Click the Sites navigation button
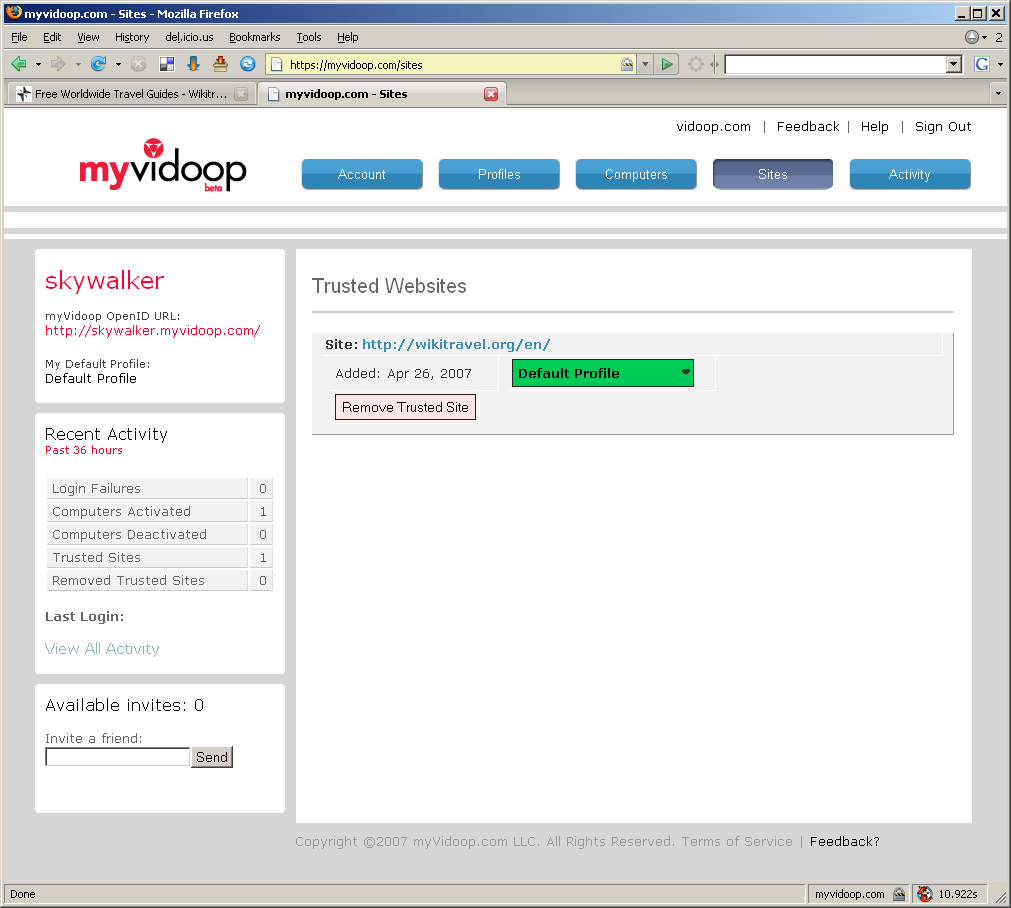Viewport: 1011px width, 908px height. pos(772,174)
